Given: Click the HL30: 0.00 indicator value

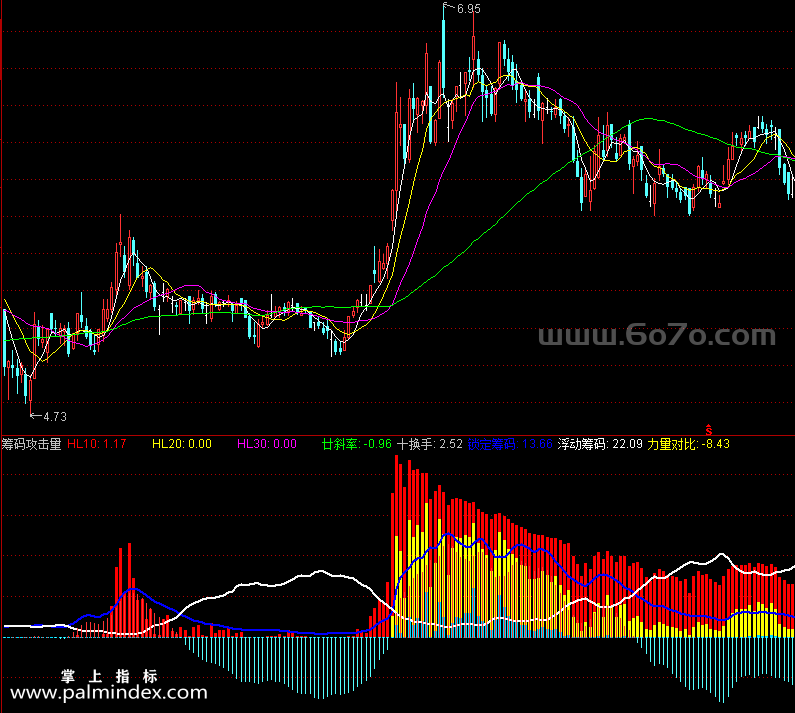Looking at the screenshot, I should point(267,444).
